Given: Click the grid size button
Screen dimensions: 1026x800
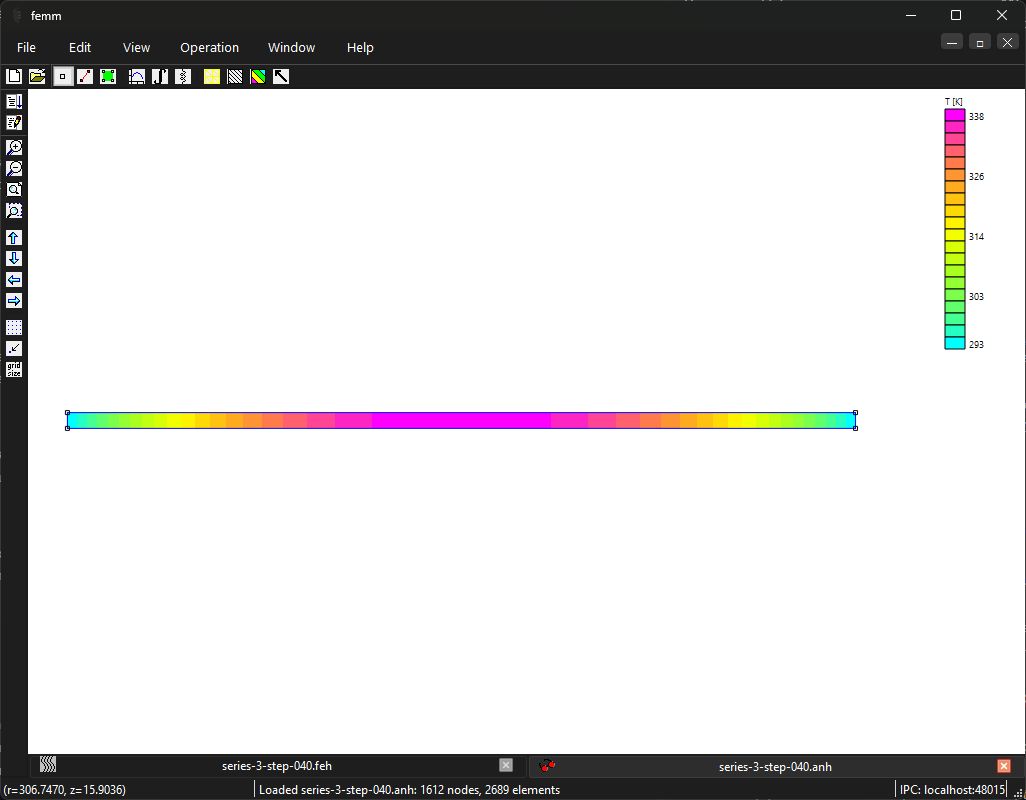Looking at the screenshot, I should [x=14, y=369].
